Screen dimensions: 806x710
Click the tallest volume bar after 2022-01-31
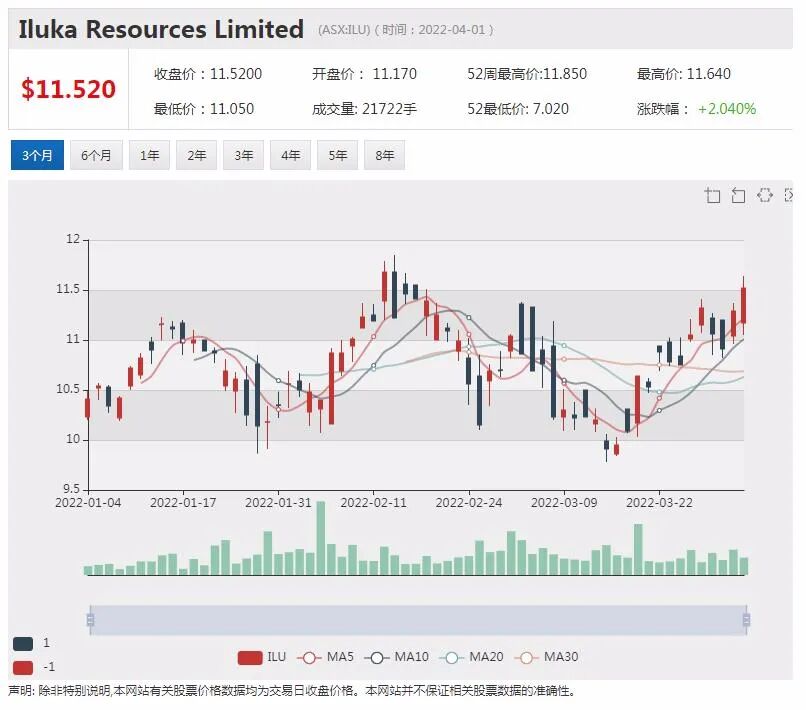[321, 538]
